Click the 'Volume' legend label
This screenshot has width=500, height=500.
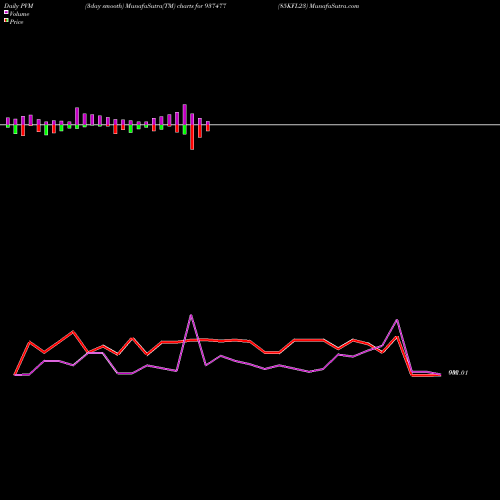coord(19,14)
